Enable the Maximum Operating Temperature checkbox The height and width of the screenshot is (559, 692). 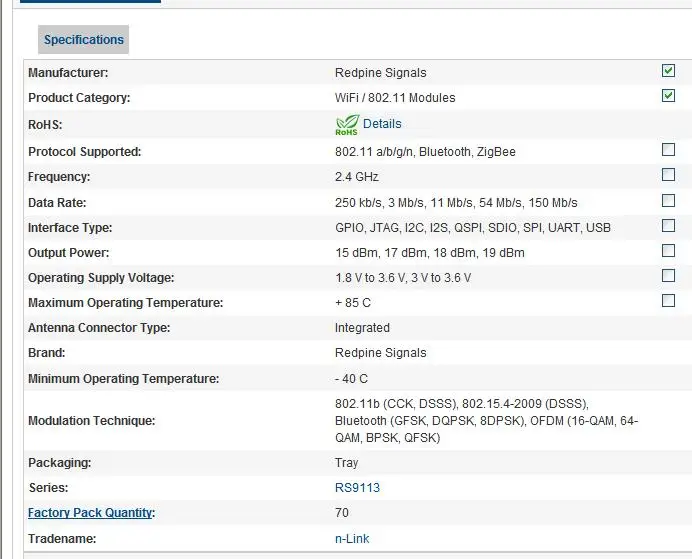pyautogui.click(x=668, y=301)
